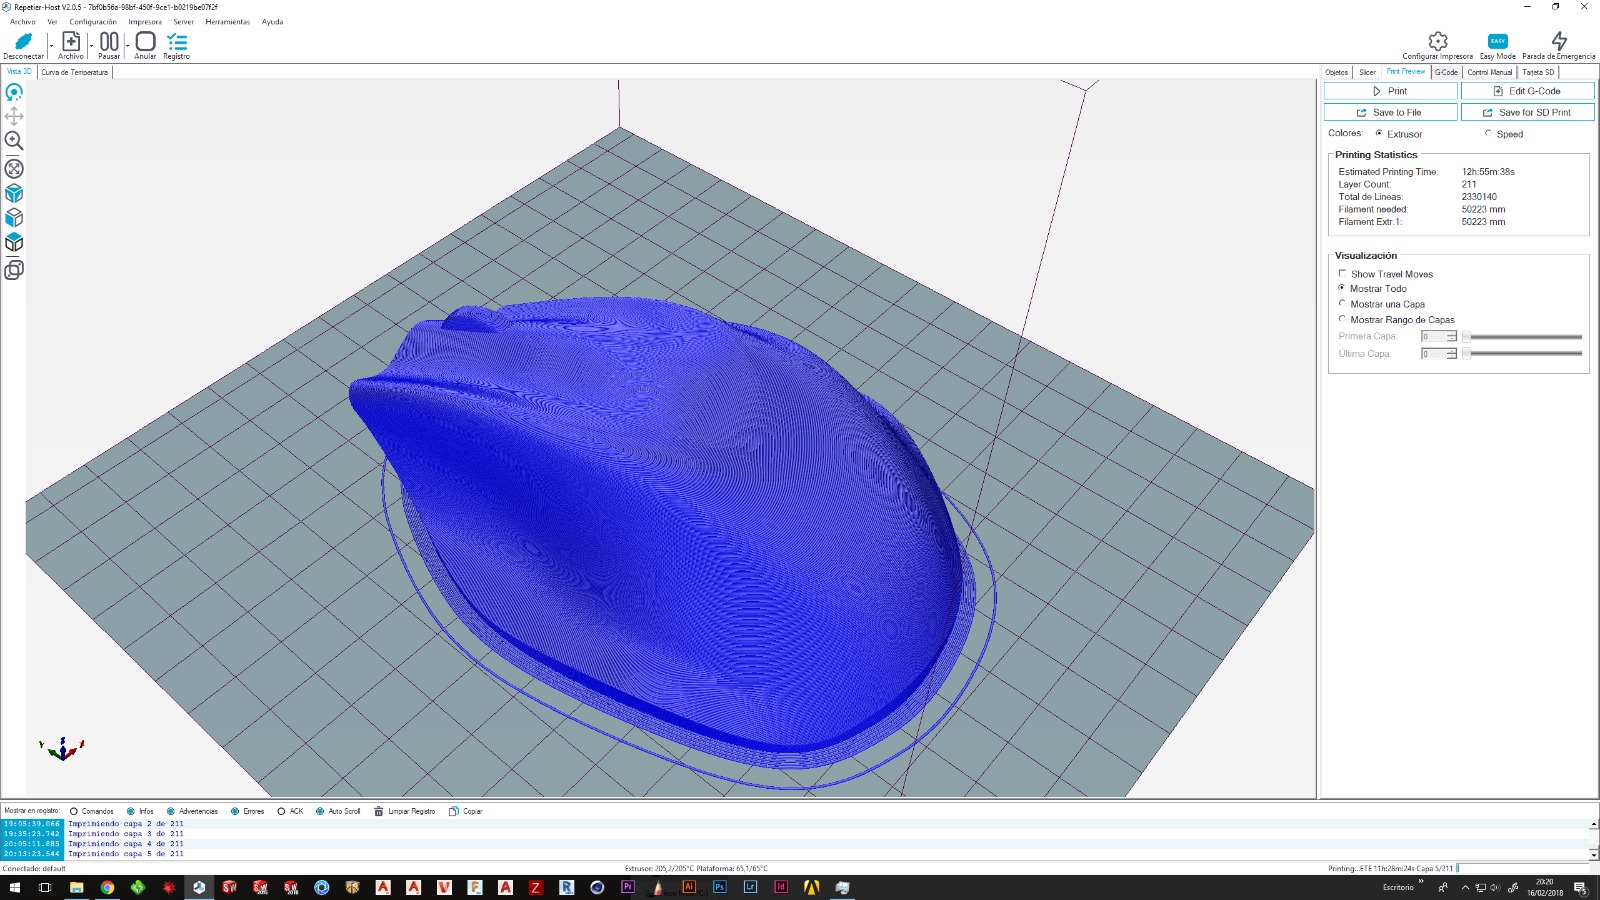The width and height of the screenshot is (1600, 900).
Task: Click the Limpiar Registro trash icon
Action: [x=379, y=811]
